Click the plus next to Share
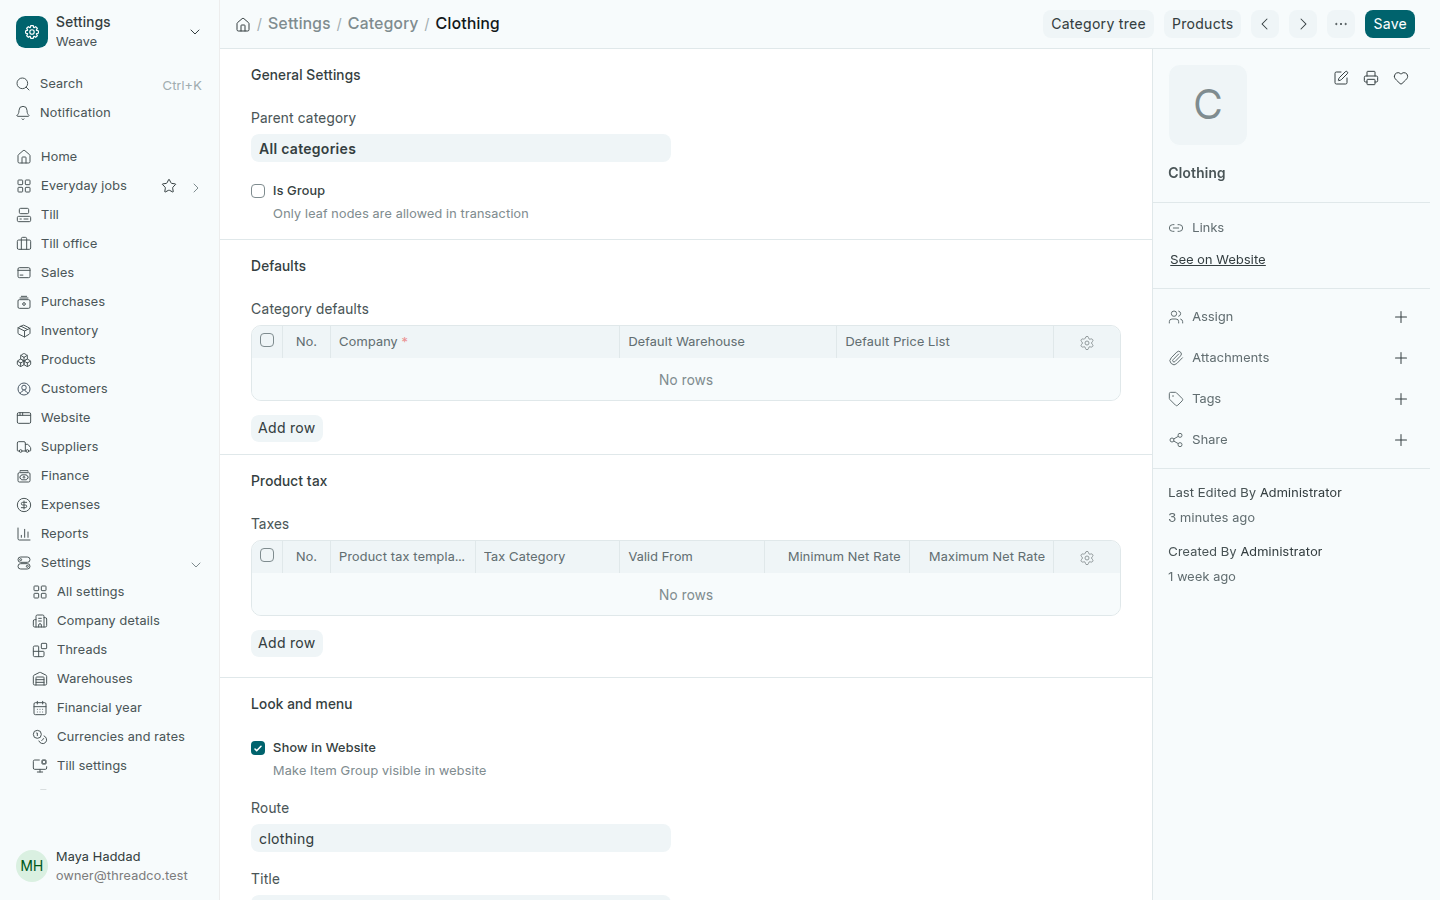Screen dimensions: 1440x900 coord(1401,440)
